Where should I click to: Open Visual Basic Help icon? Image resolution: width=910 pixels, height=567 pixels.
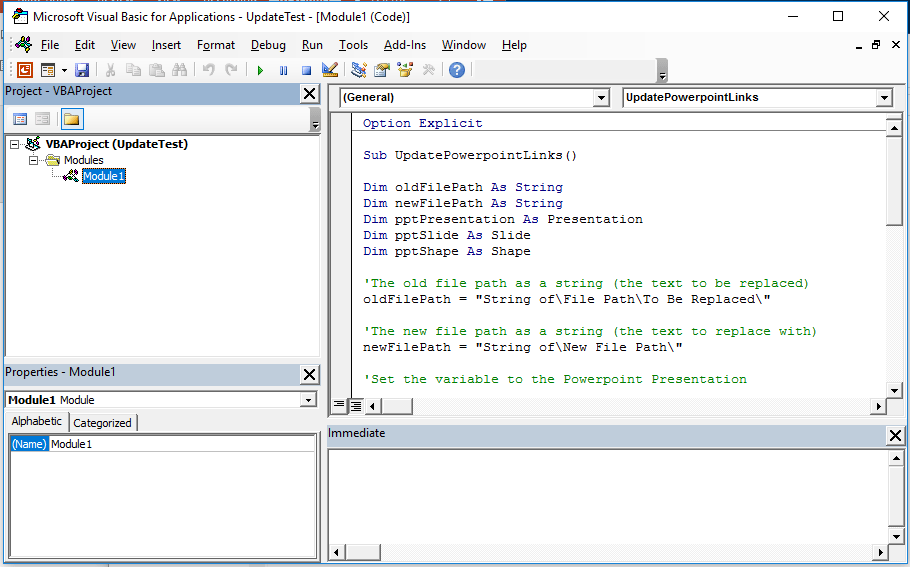(457, 70)
